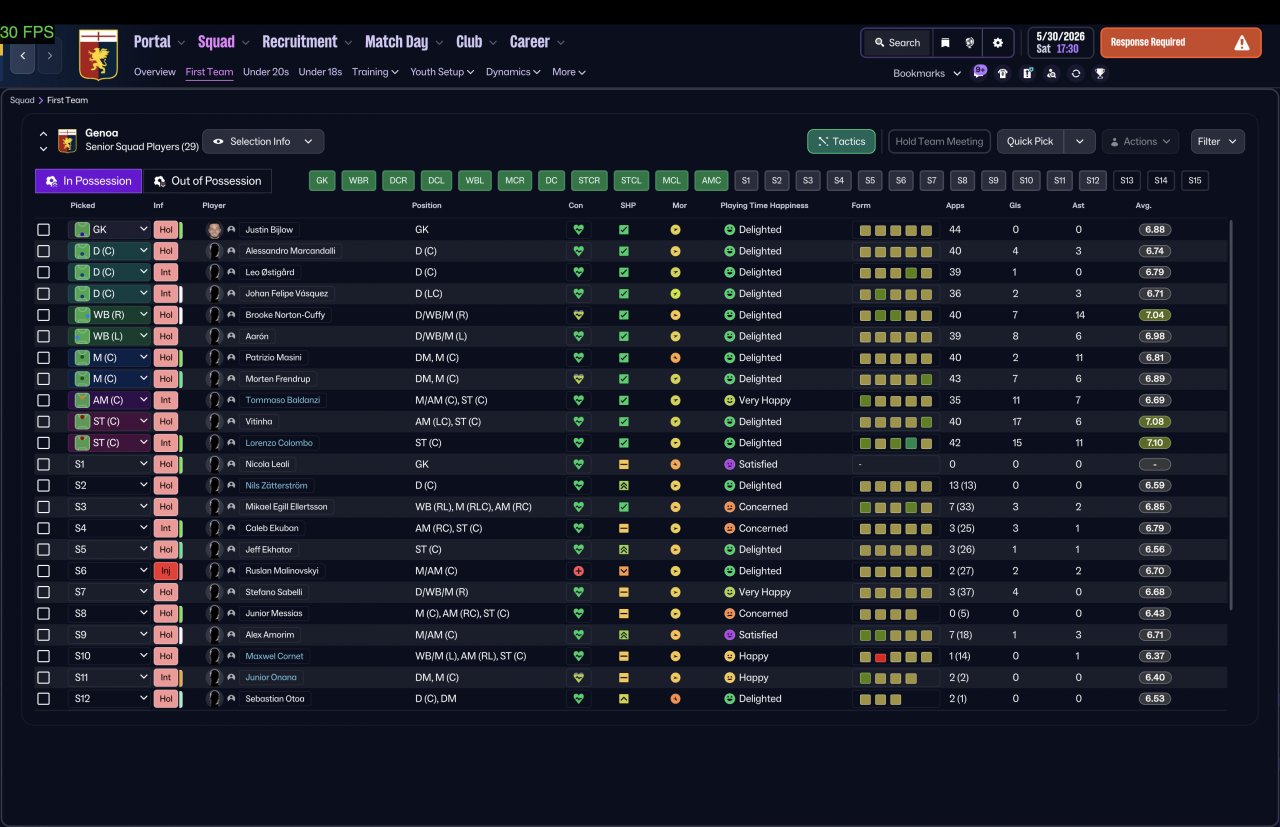Screen dimensions: 1280x827
Task: Click the Genoa club crest logo
Action: (x=98, y=55)
